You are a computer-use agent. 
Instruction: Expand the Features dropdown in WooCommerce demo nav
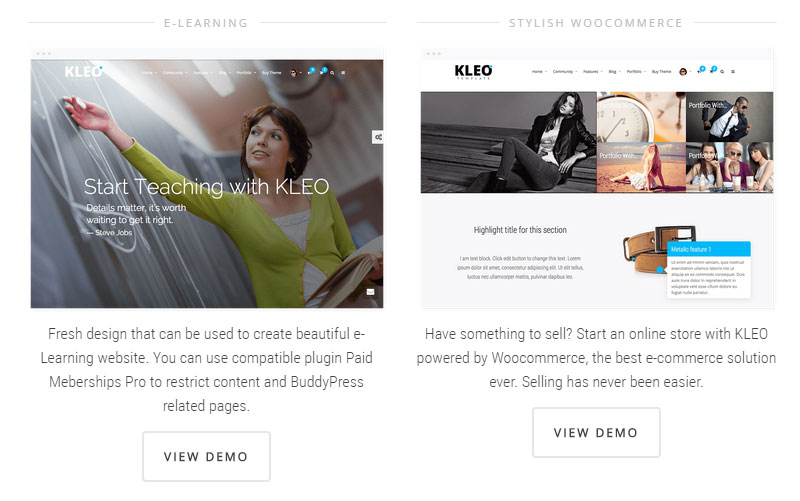(592, 71)
